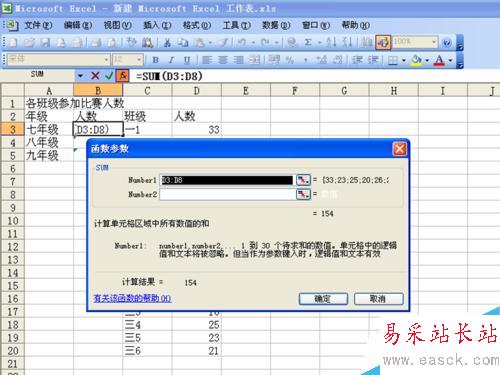Open the 文件 (File) menu
This screenshot has height=375, width=500.
tap(38, 25)
